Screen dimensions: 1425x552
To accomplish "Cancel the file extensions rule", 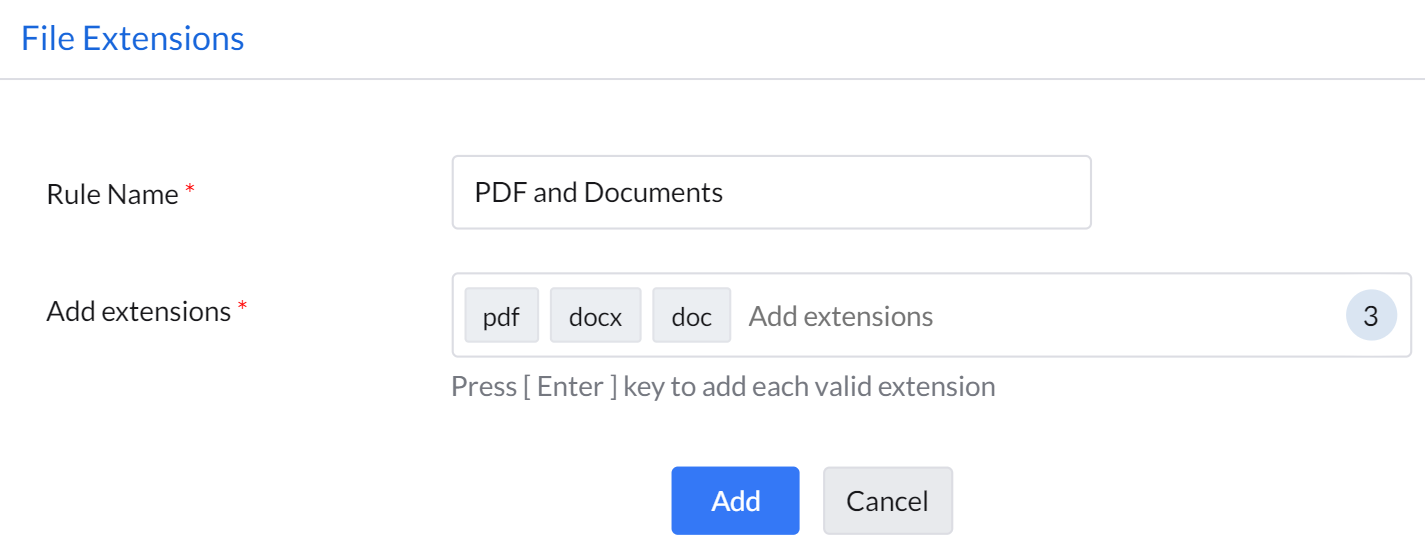I will pos(887,500).
